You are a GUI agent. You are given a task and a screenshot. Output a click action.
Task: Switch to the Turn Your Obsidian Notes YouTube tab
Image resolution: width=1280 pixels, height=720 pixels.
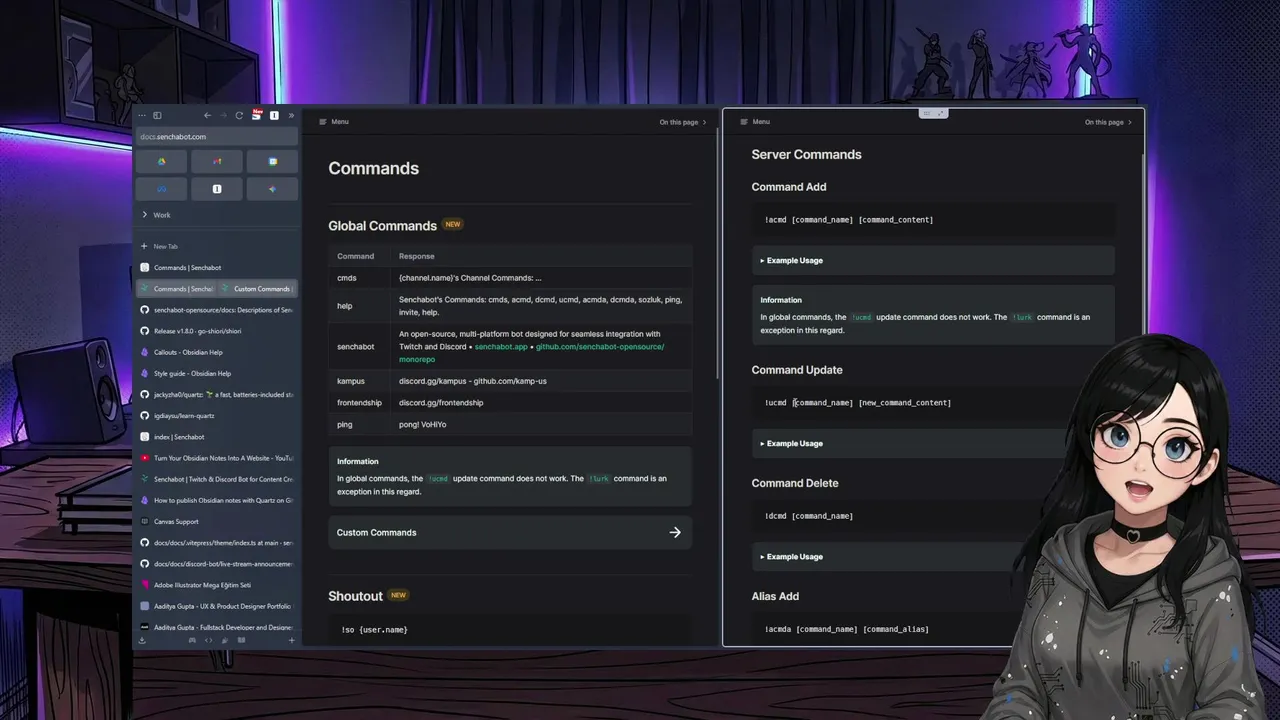coord(217,458)
